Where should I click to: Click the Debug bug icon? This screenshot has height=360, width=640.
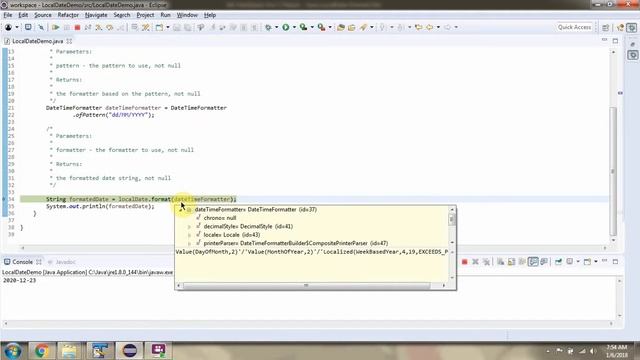268,27
